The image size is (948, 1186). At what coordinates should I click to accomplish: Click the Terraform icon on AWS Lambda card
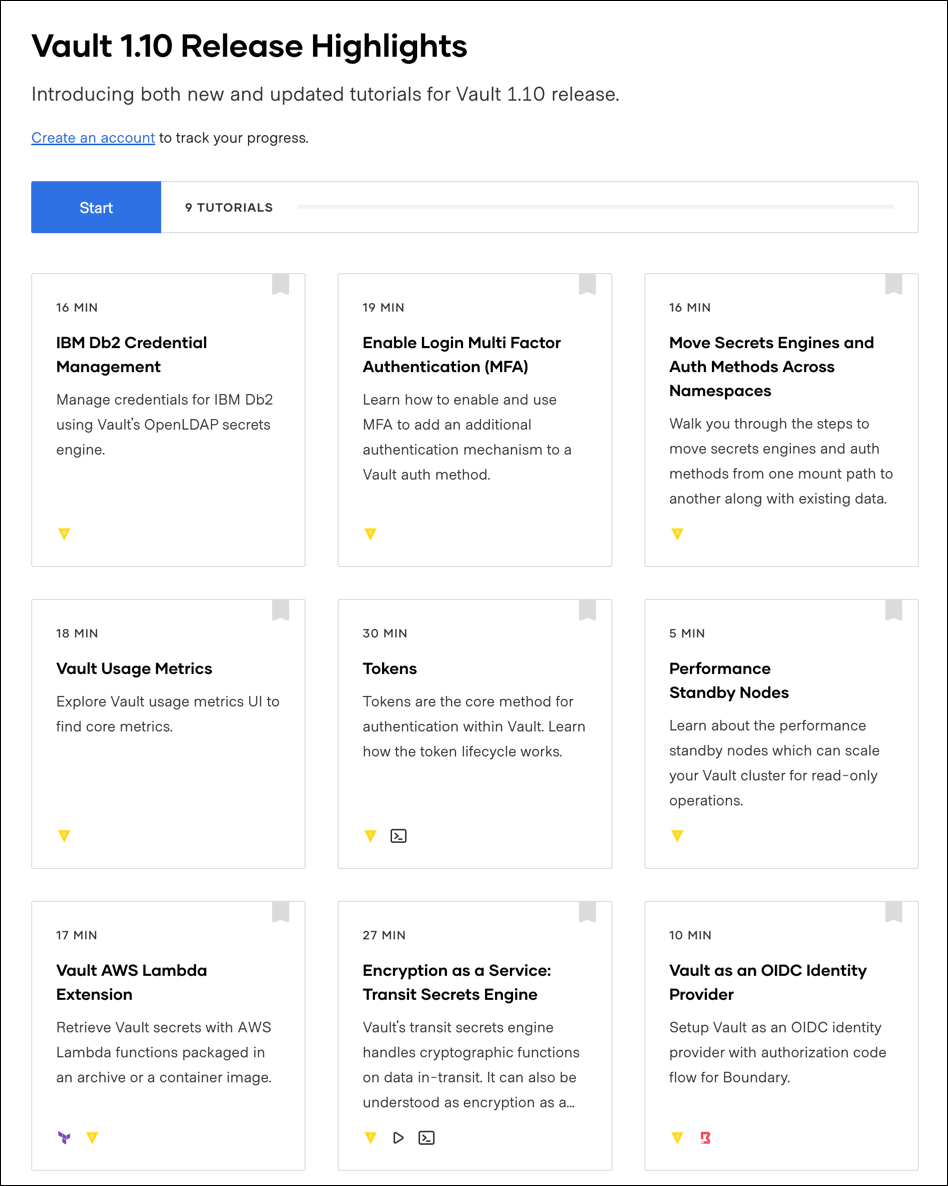coord(64,1138)
